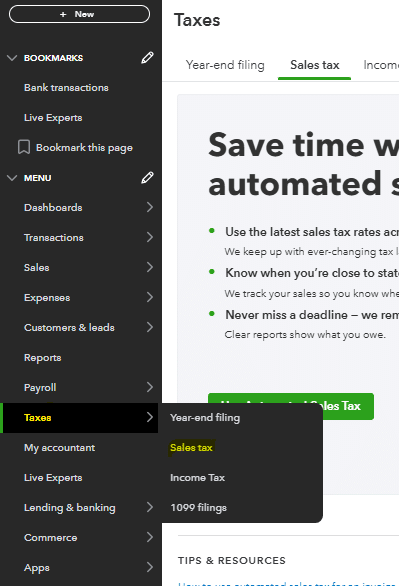Expand the Apps submenu arrow
399x586 pixels.
150,567
